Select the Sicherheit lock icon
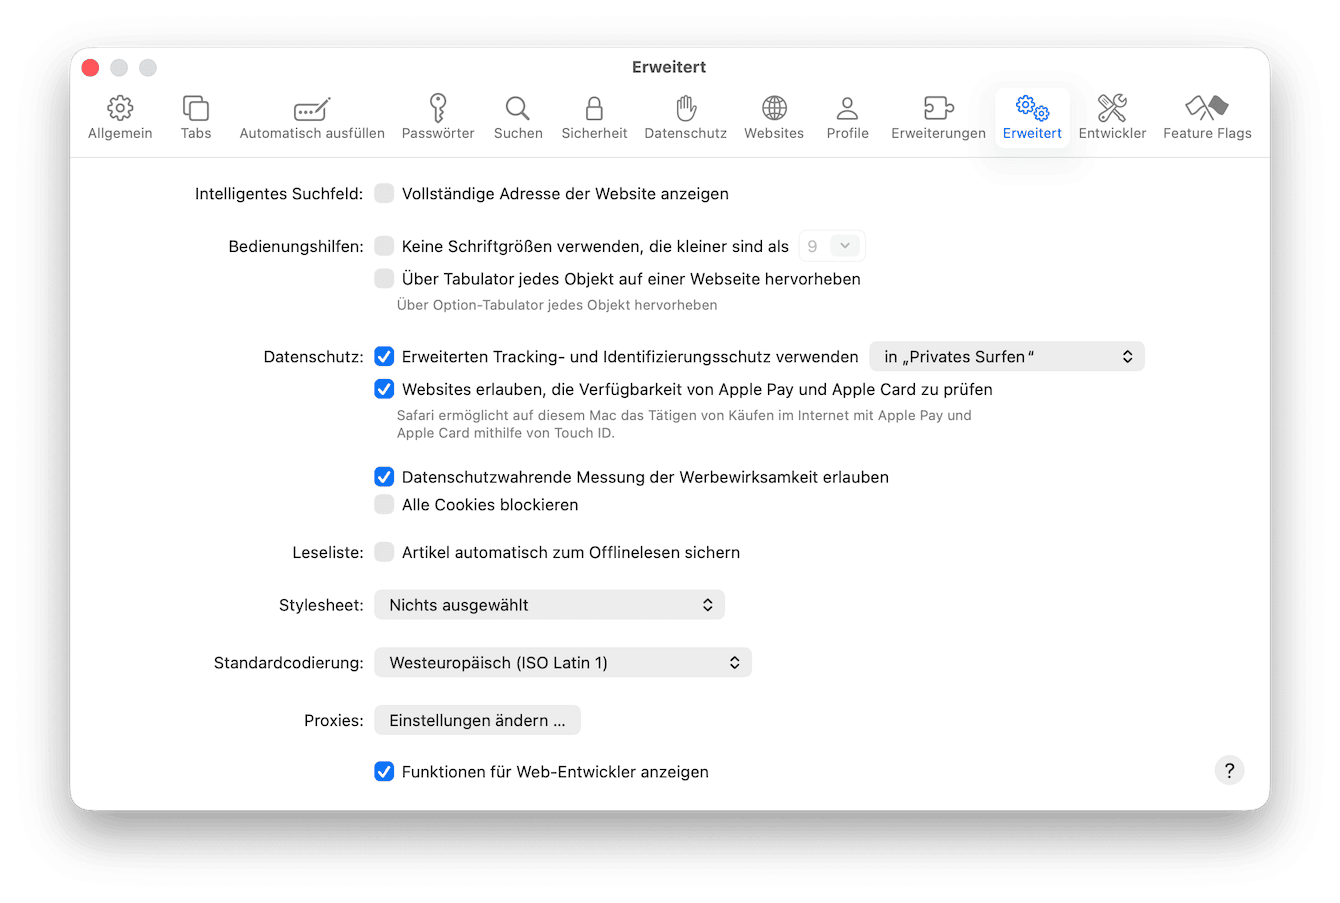 tap(594, 110)
